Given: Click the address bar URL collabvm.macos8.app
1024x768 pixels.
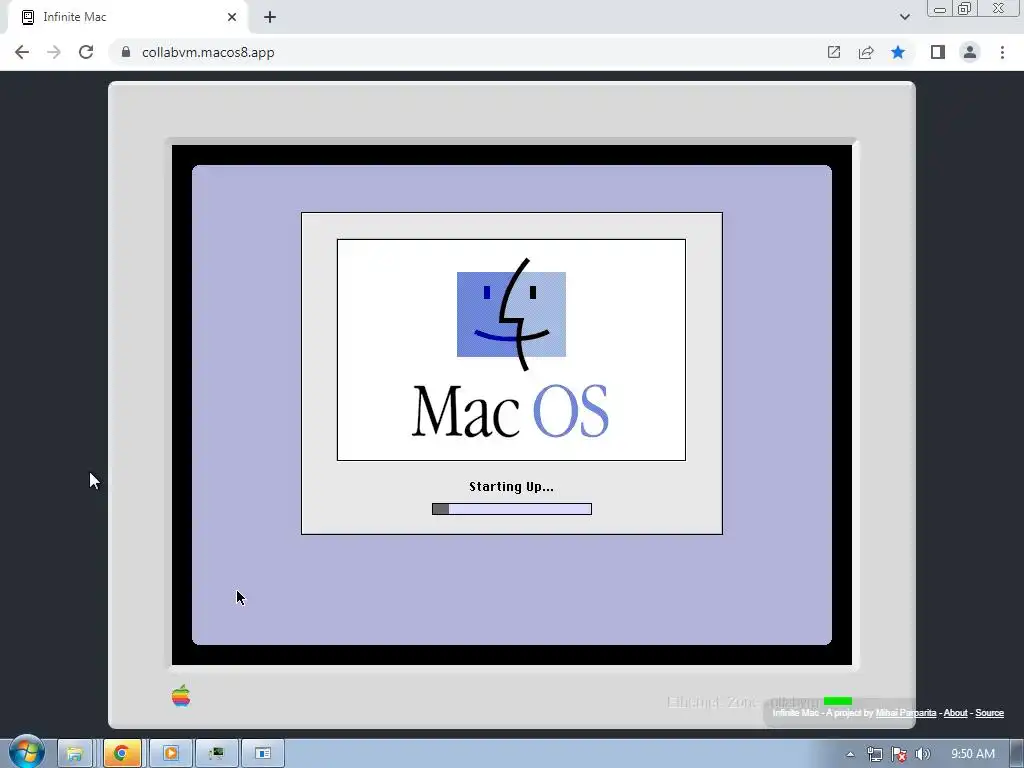Looking at the screenshot, I should (x=208, y=52).
